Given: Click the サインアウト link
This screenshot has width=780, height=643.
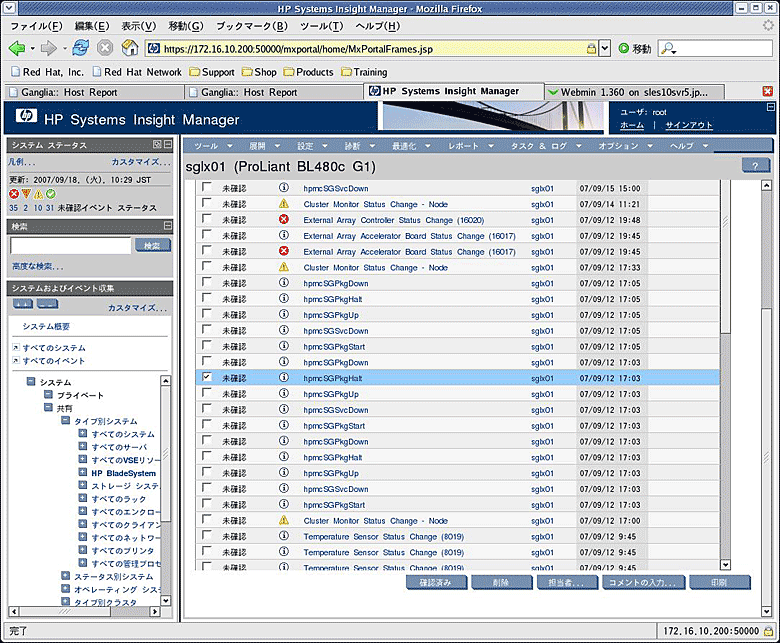Looking at the screenshot, I should (689, 125).
